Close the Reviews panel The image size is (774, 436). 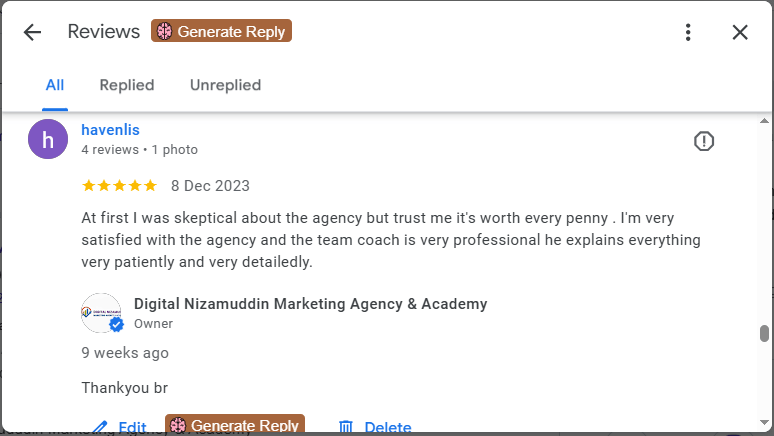tap(740, 32)
